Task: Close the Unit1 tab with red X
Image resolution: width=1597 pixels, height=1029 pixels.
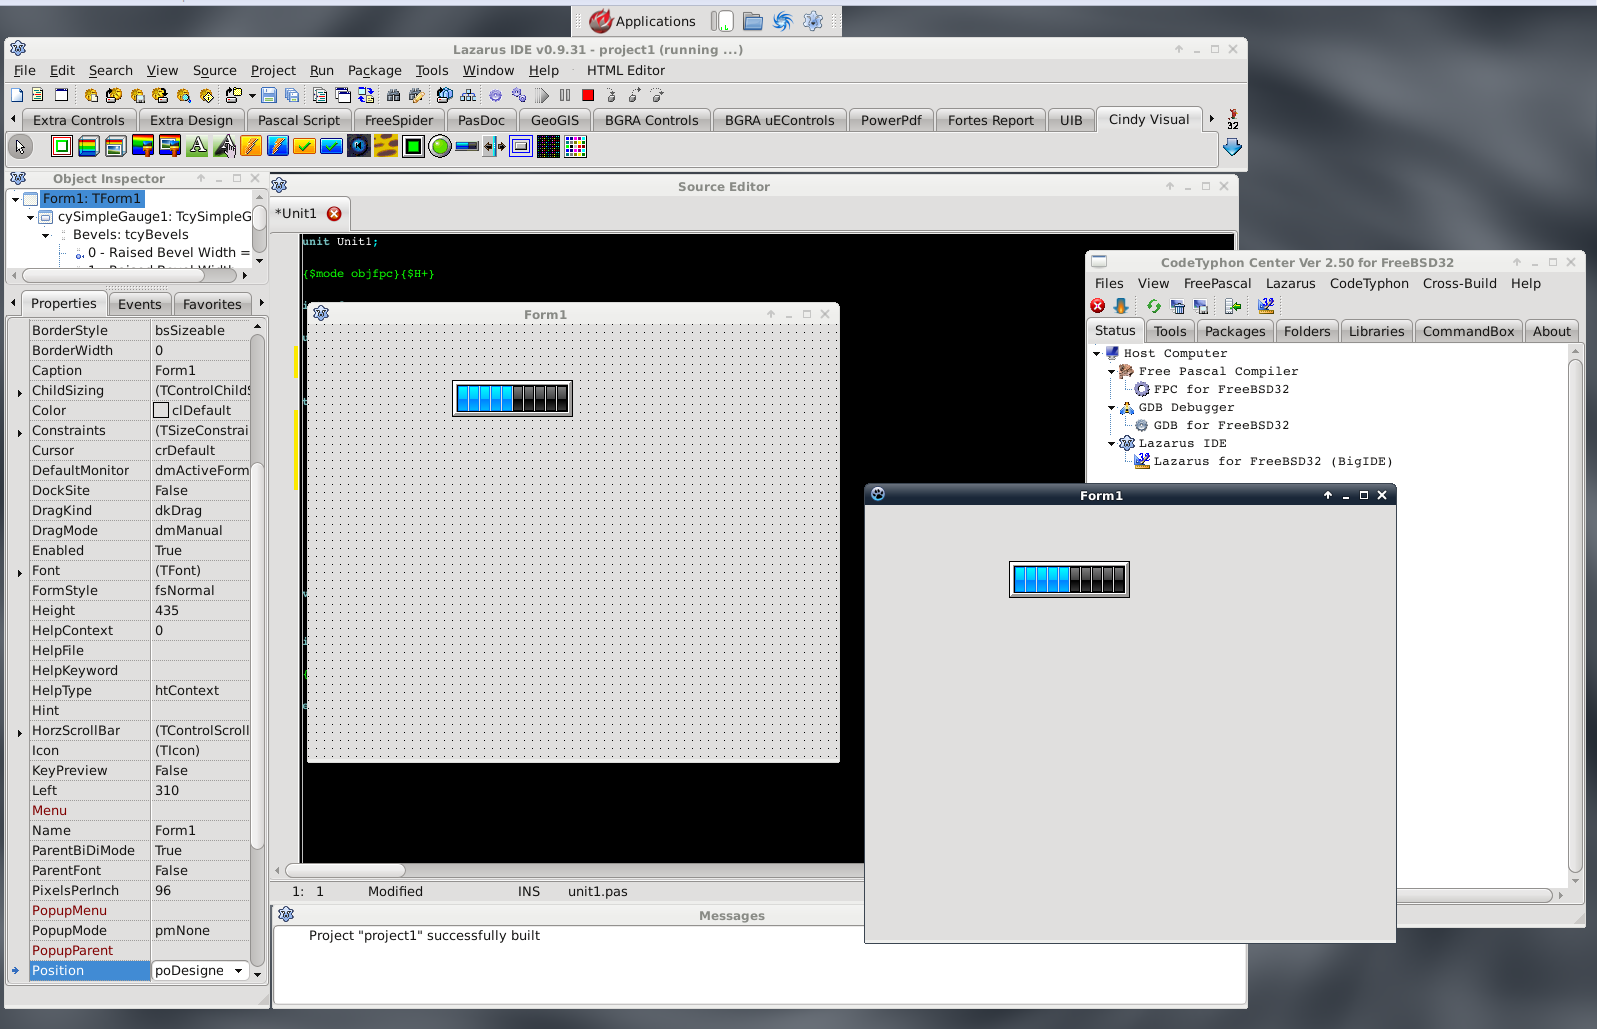Action: tap(334, 213)
